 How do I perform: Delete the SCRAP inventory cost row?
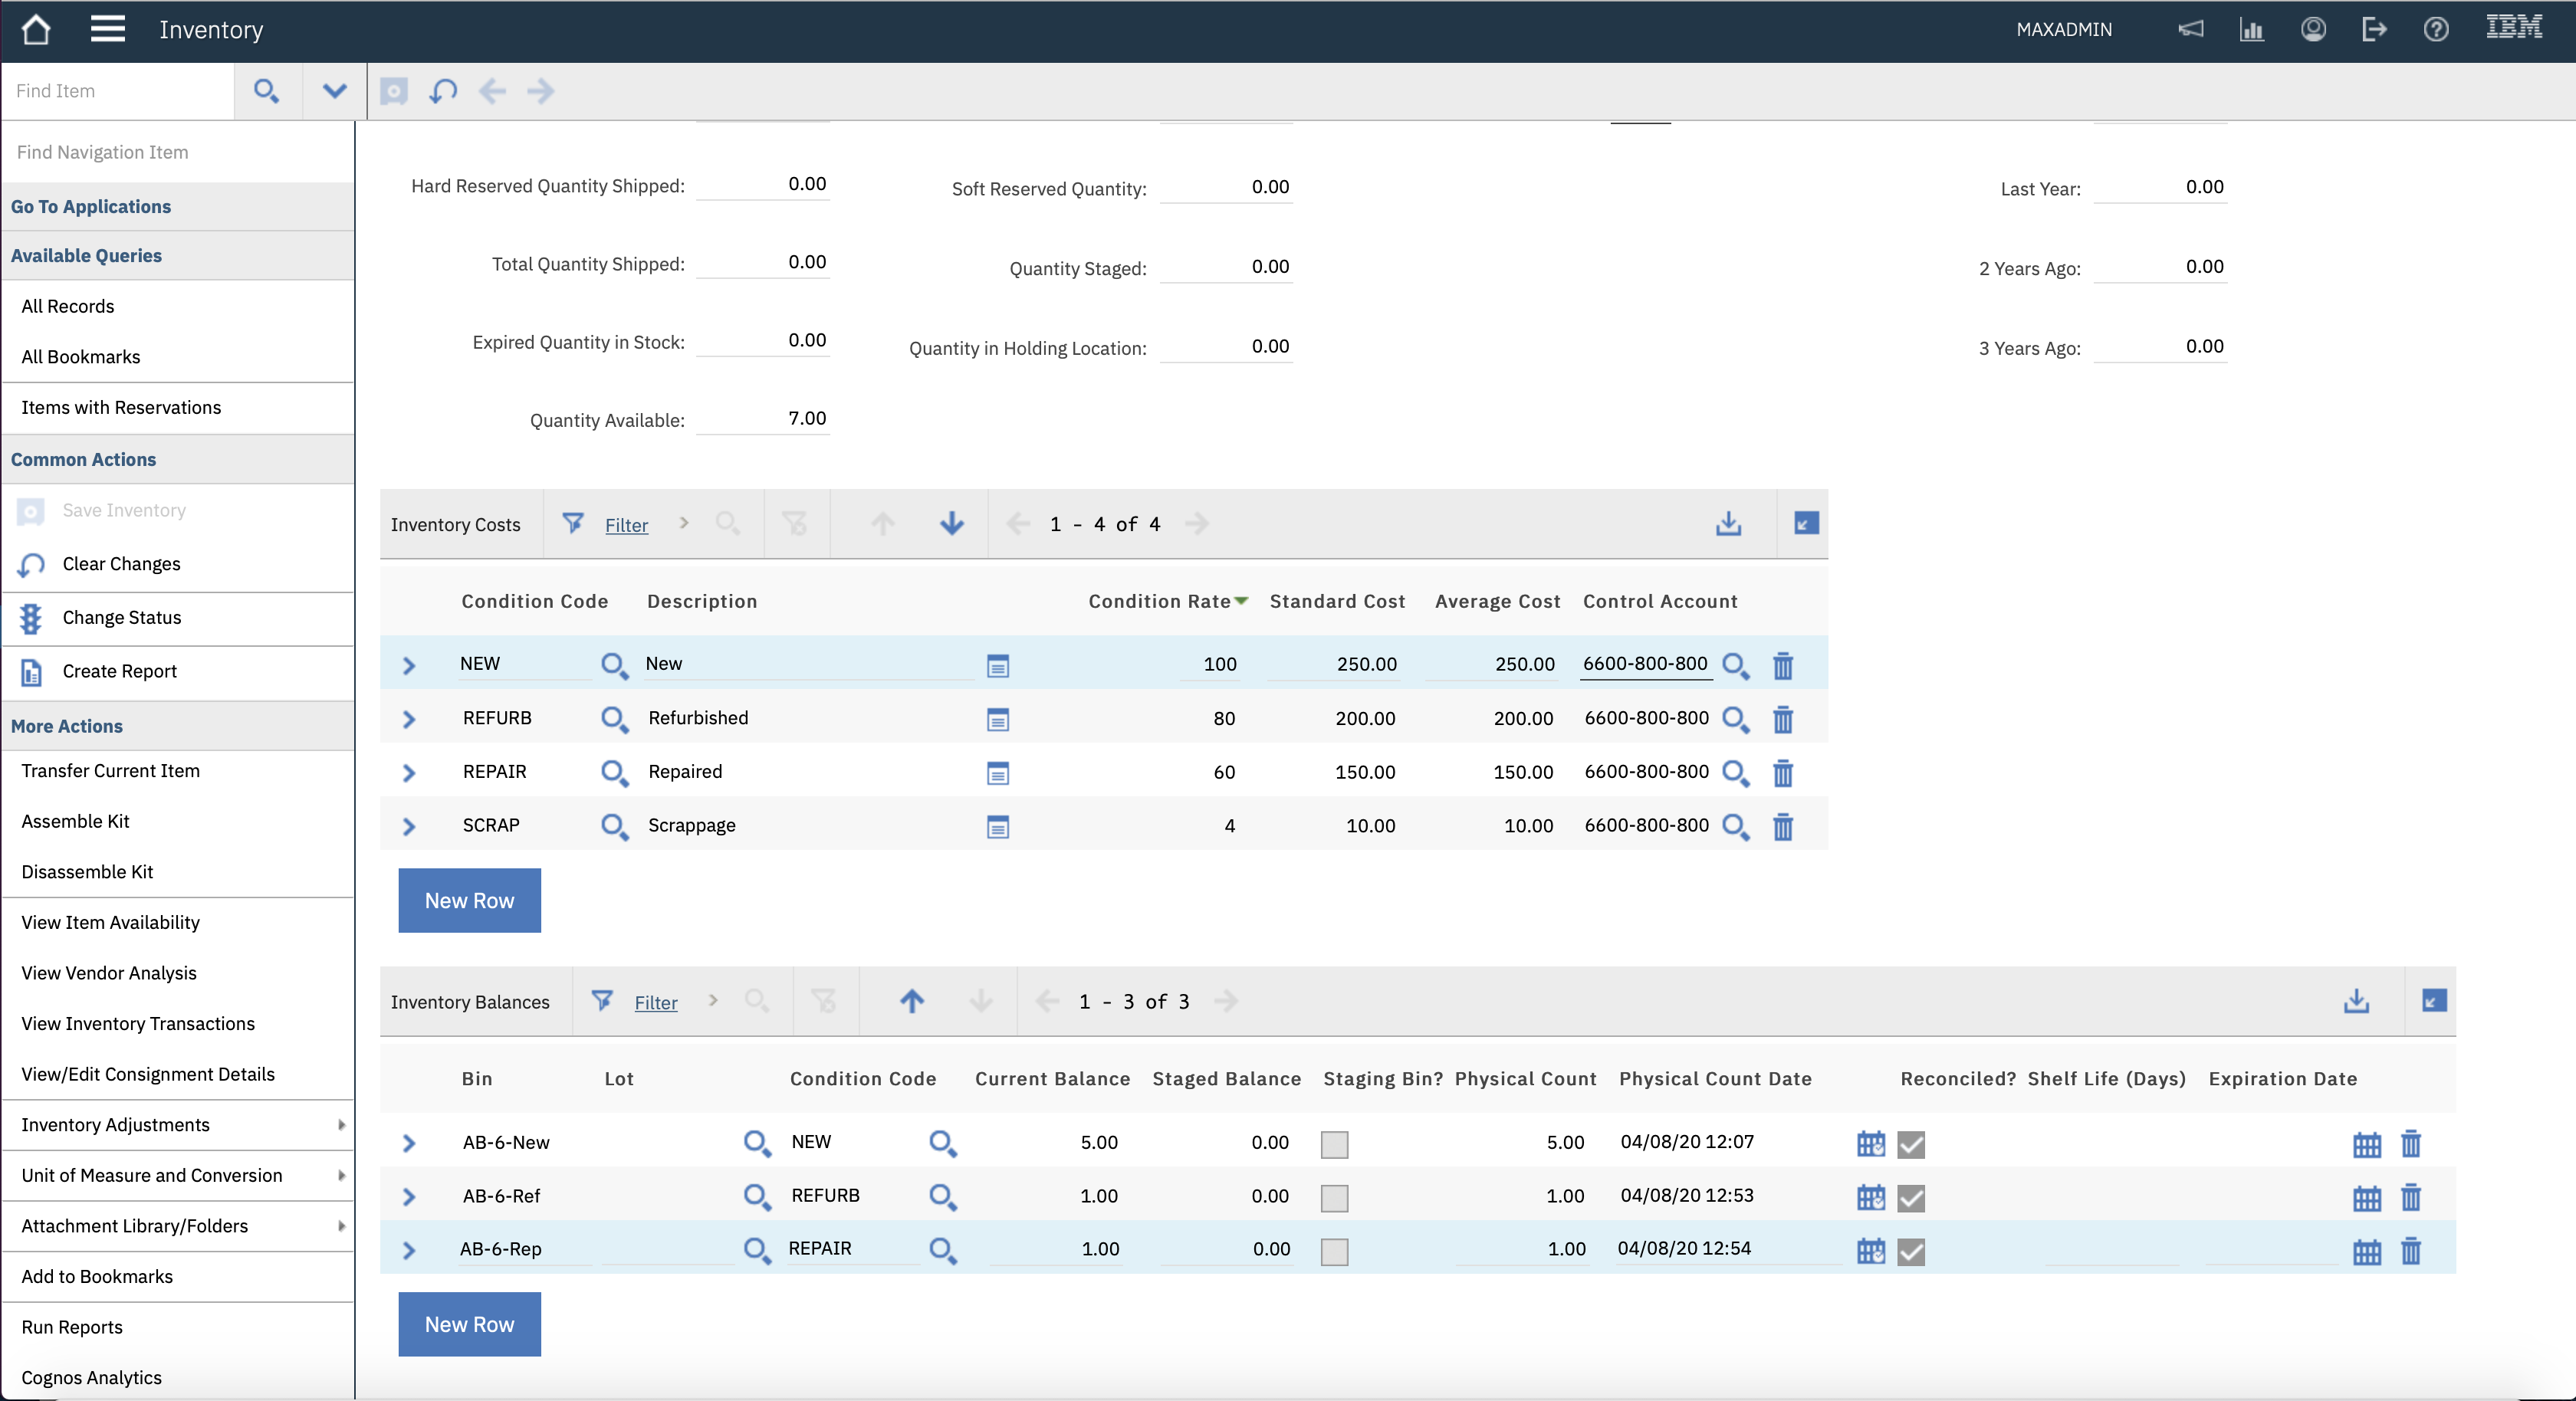point(1783,826)
